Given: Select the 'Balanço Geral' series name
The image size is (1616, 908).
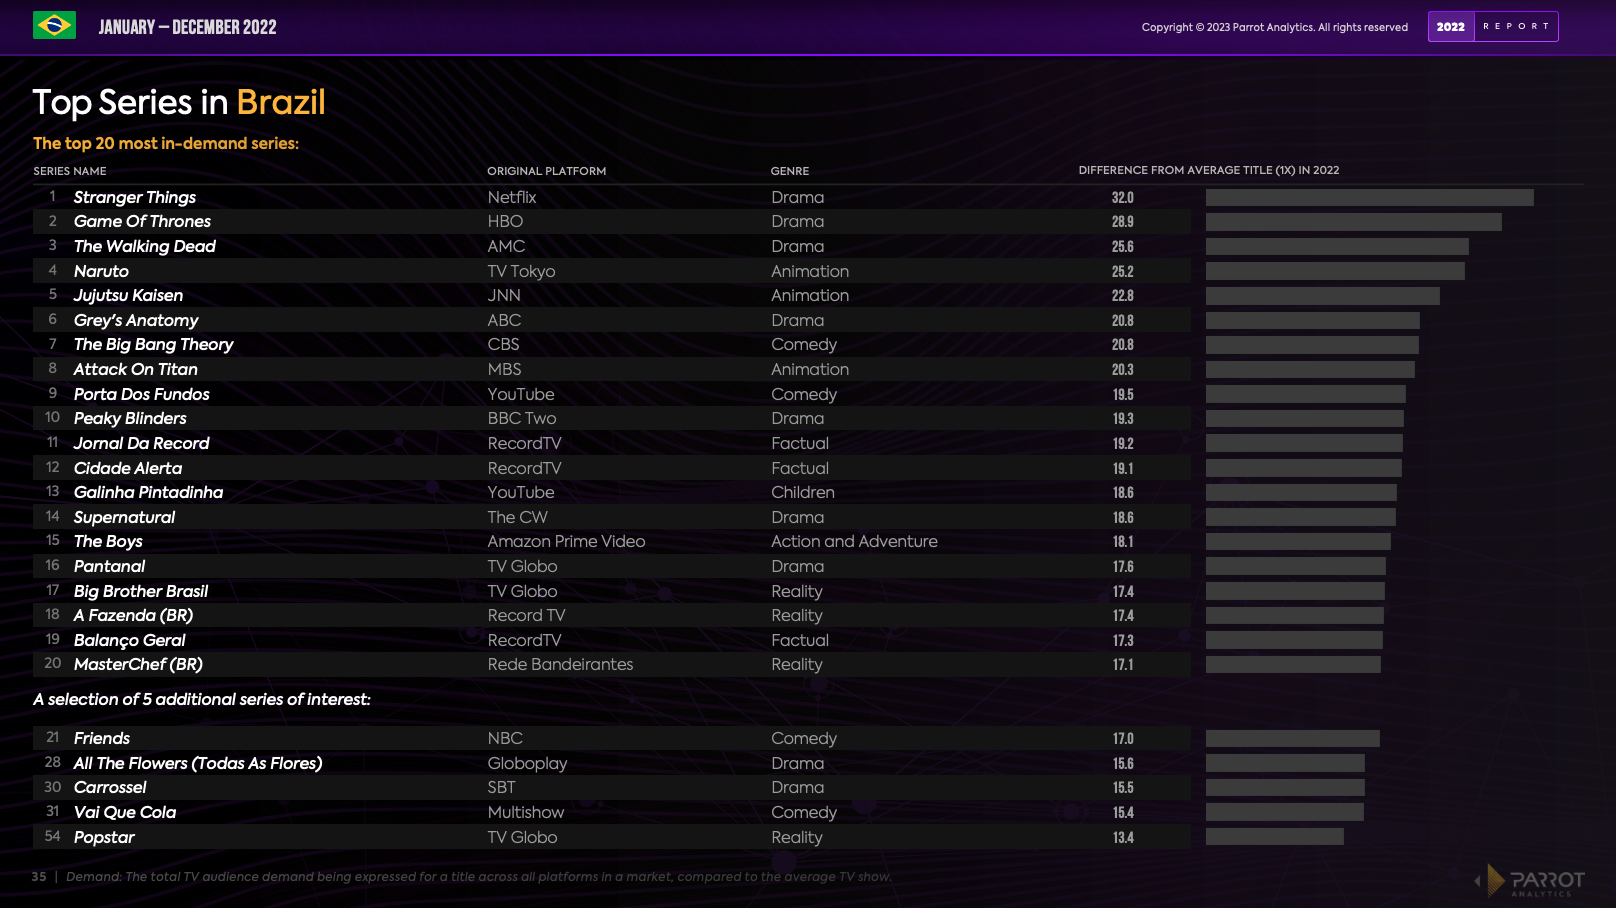Looking at the screenshot, I should tap(130, 640).
